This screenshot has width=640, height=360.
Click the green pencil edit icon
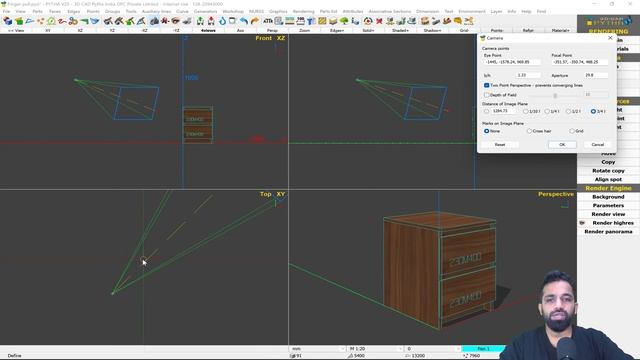(130, 21)
